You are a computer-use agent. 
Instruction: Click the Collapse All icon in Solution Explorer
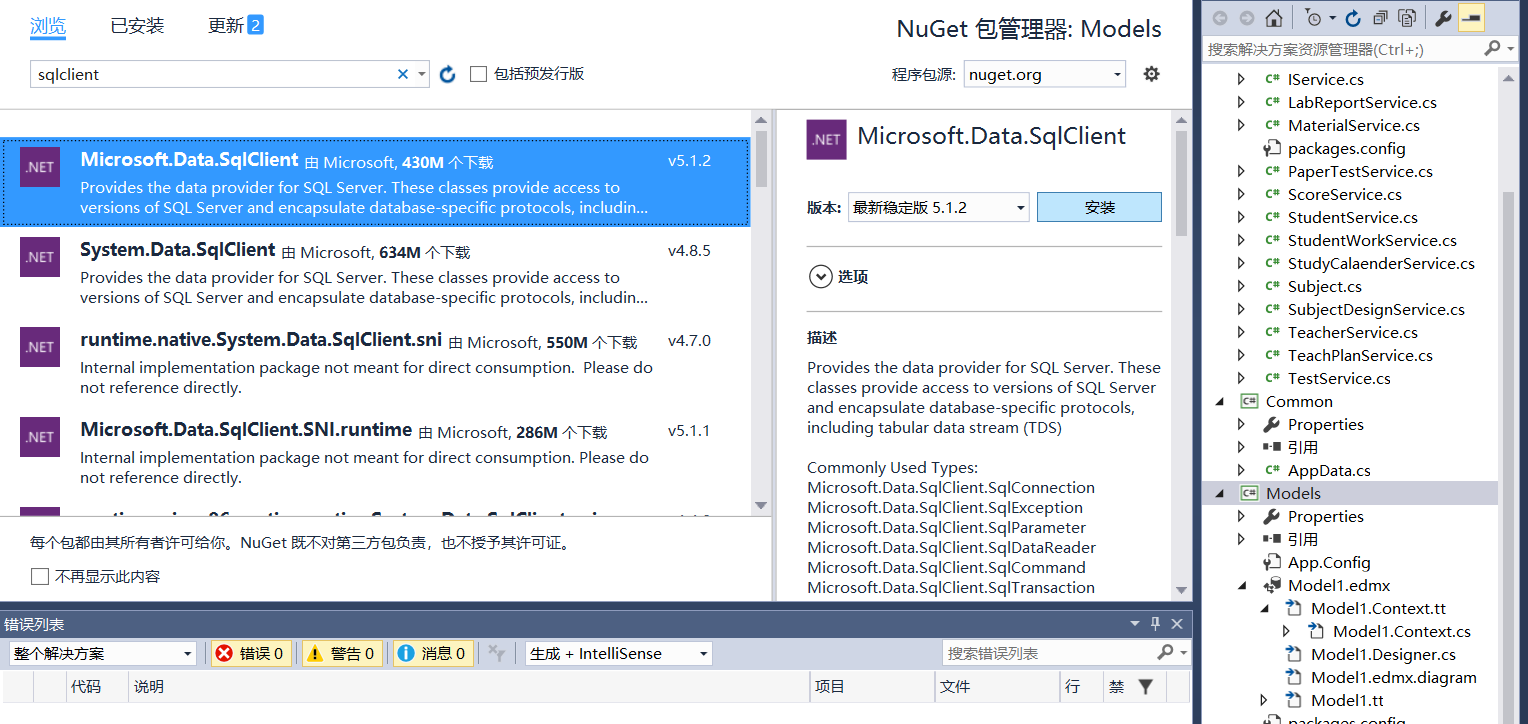(x=1380, y=18)
